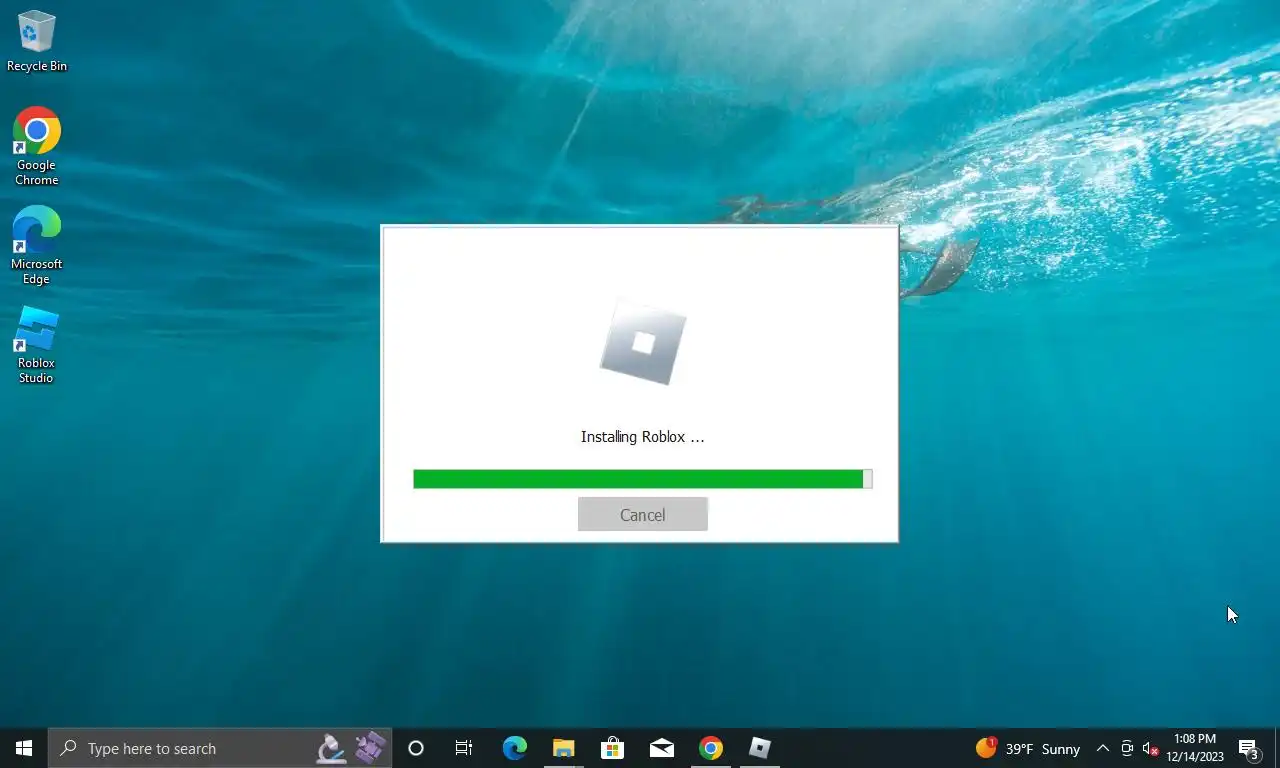
Task: Open Task View on taskbar
Action: pyautogui.click(x=464, y=748)
